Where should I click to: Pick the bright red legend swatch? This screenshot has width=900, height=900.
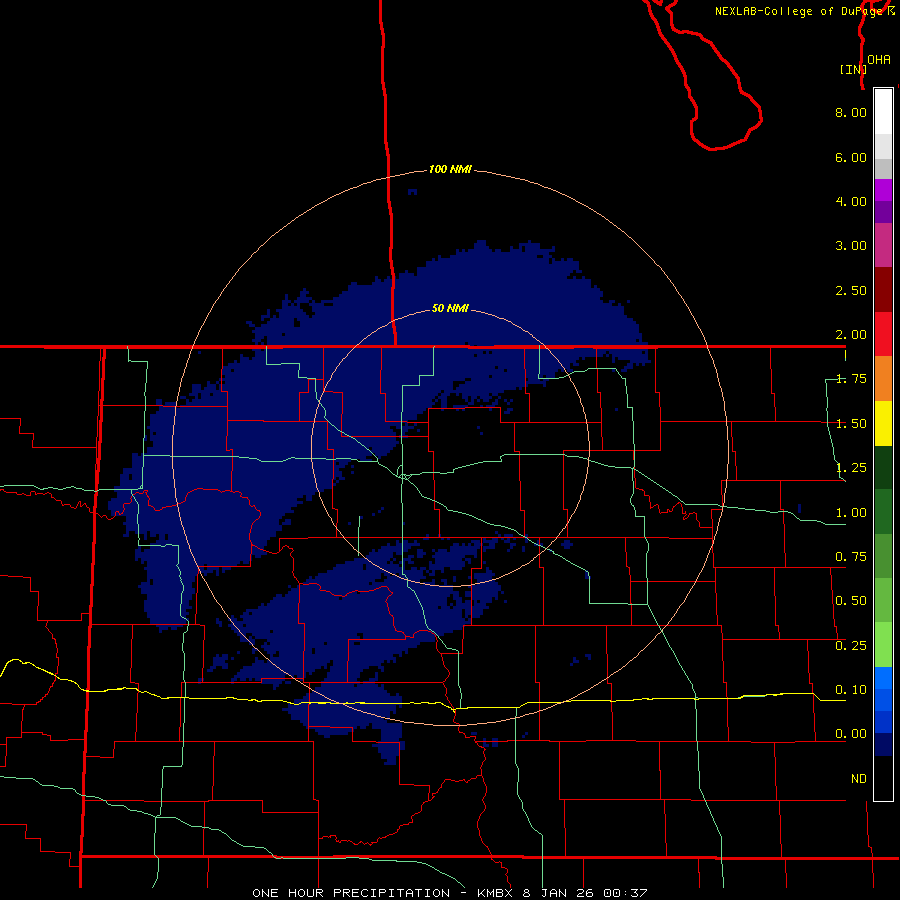[x=883, y=334]
